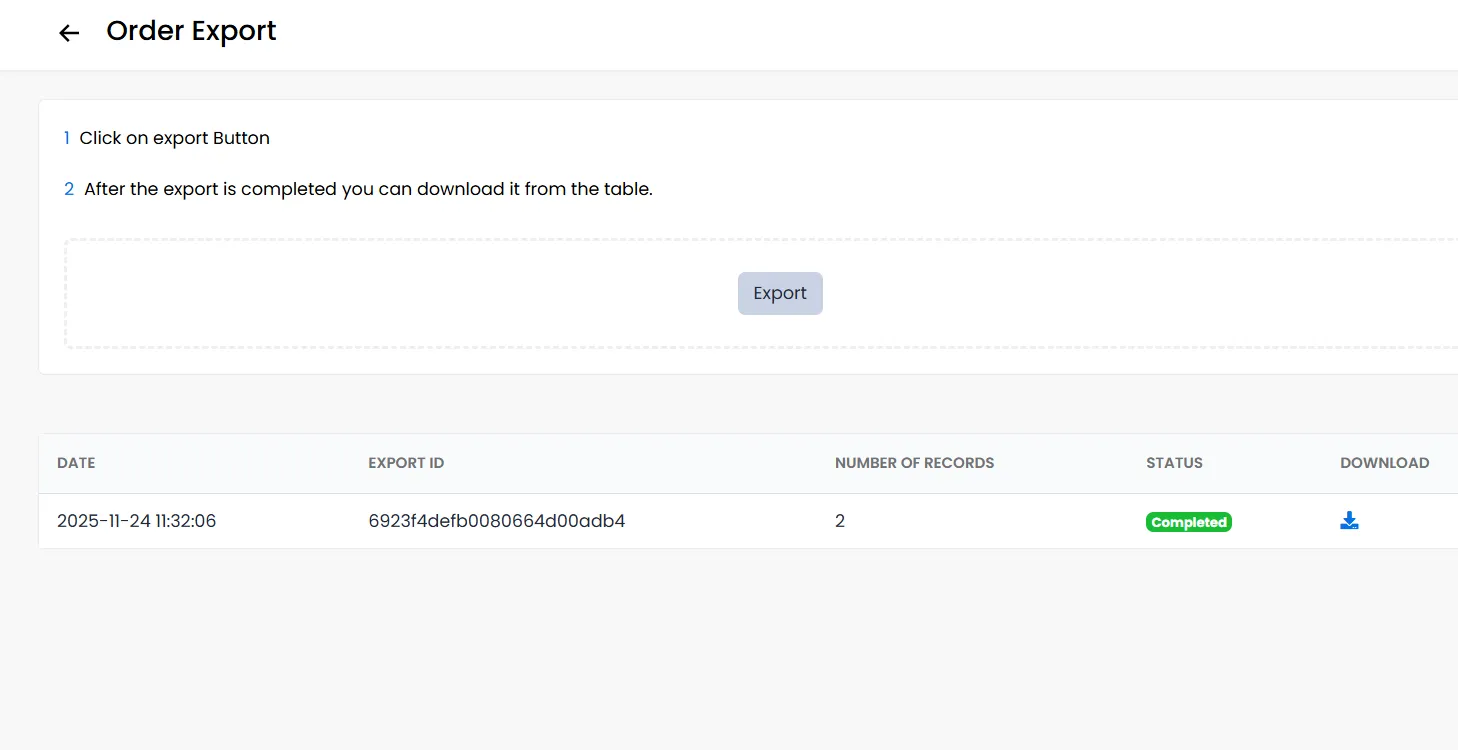Click the blue step number 1
The height and width of the screenshot is (750, 1458).
(x=67, y=138)
